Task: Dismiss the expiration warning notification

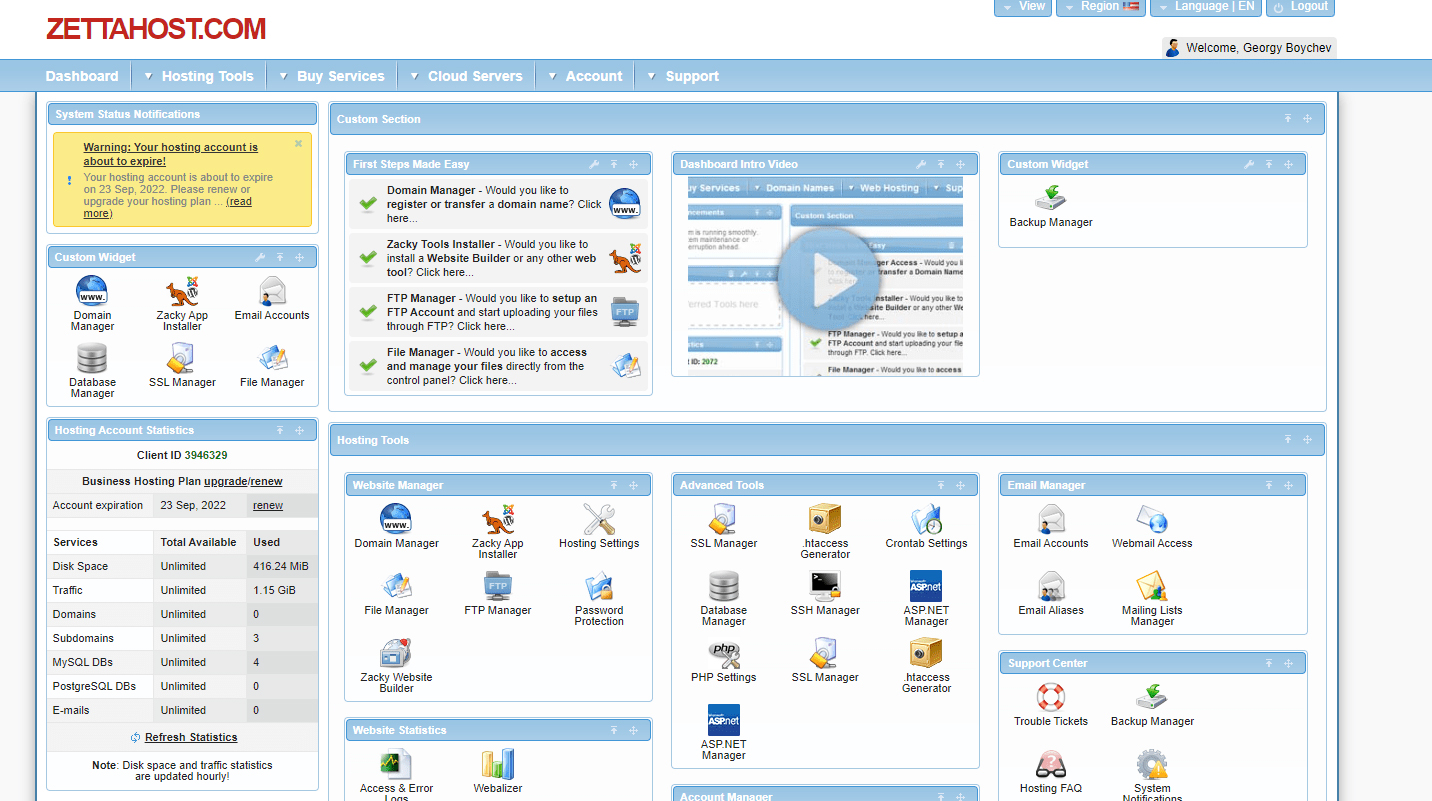Action: click(298, 144)
